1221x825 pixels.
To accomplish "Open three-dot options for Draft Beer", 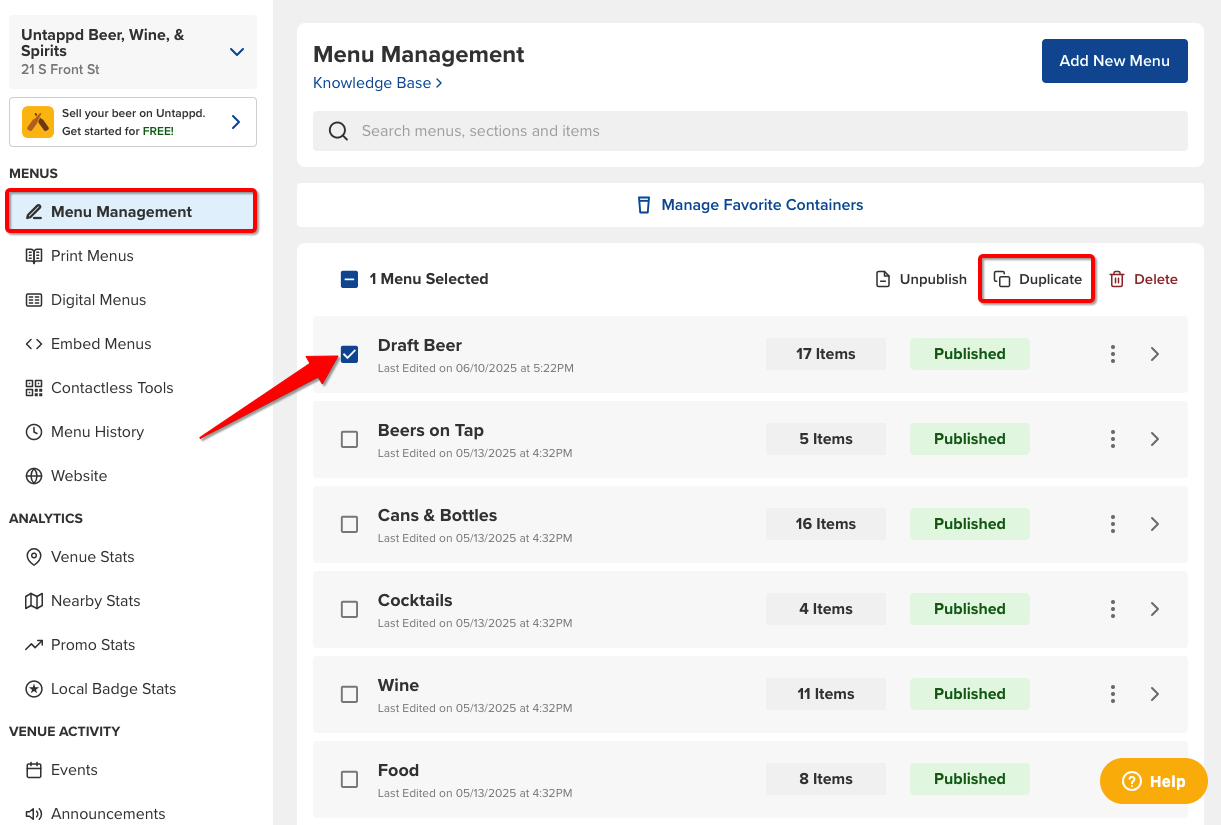I will [x=1112, y=354].
